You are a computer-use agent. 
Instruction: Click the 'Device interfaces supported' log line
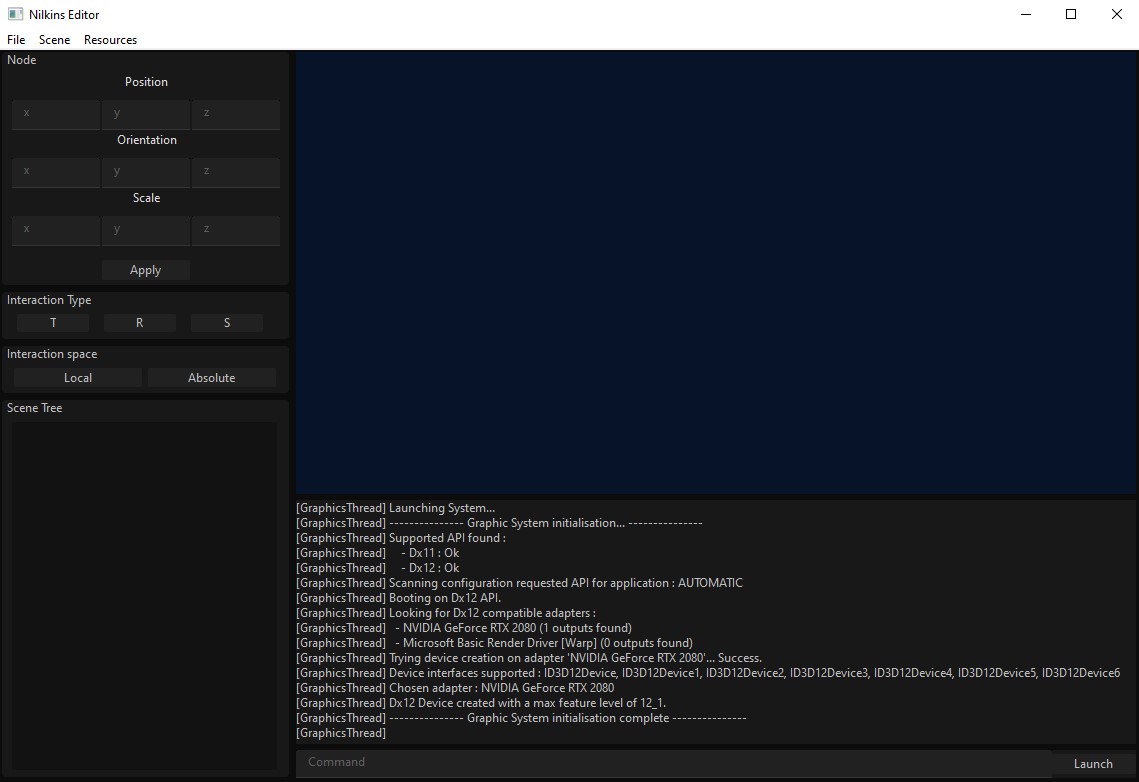(708, 673)
